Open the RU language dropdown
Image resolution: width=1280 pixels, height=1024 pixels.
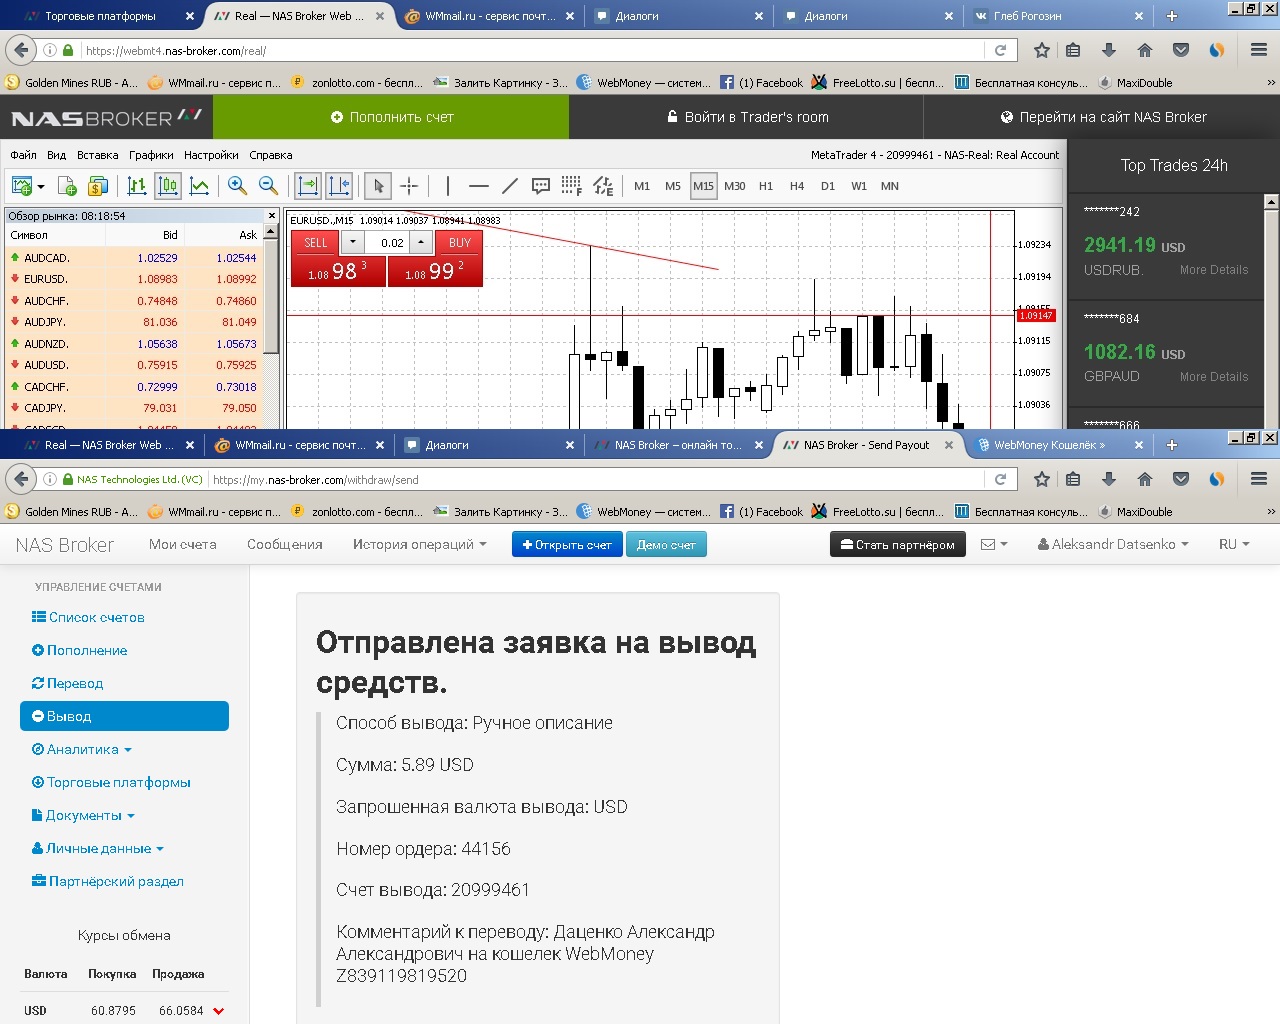1234,544
